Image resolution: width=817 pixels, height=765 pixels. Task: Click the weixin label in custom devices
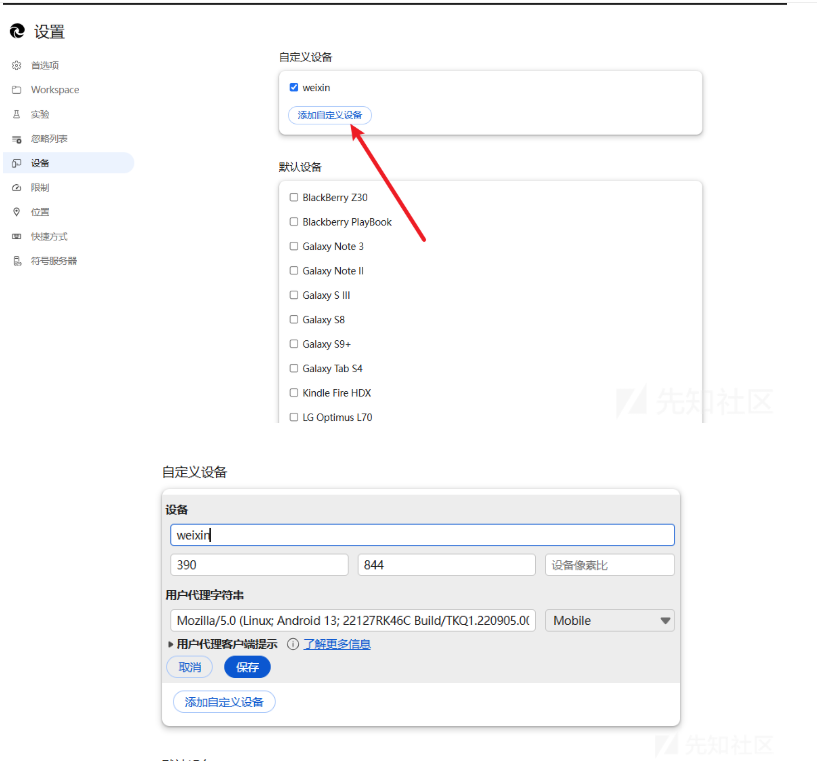(x=316, y=88)
